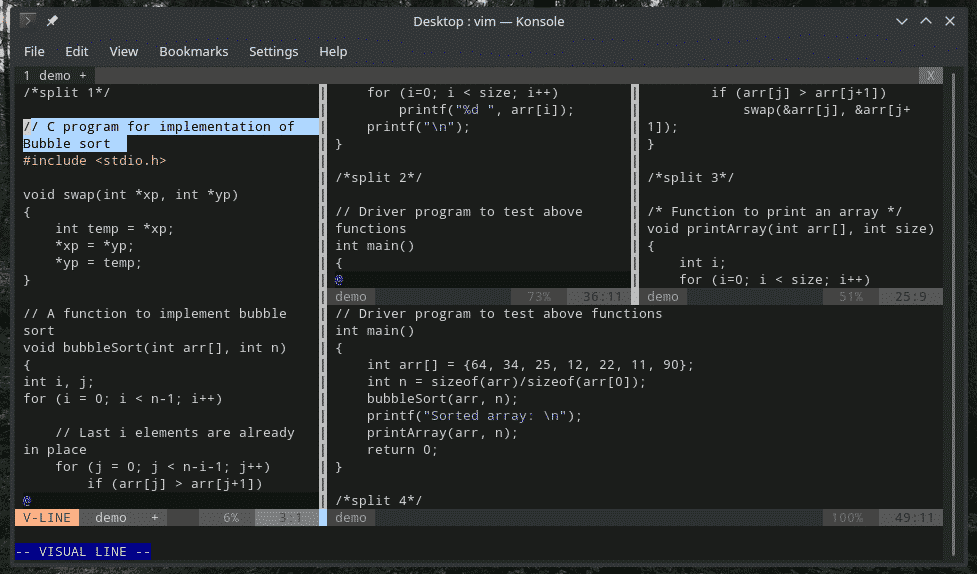Click the V-LINE mode indicator
Image resolution: width=977 pixels, height=574 pixels.
click(47, 517)
